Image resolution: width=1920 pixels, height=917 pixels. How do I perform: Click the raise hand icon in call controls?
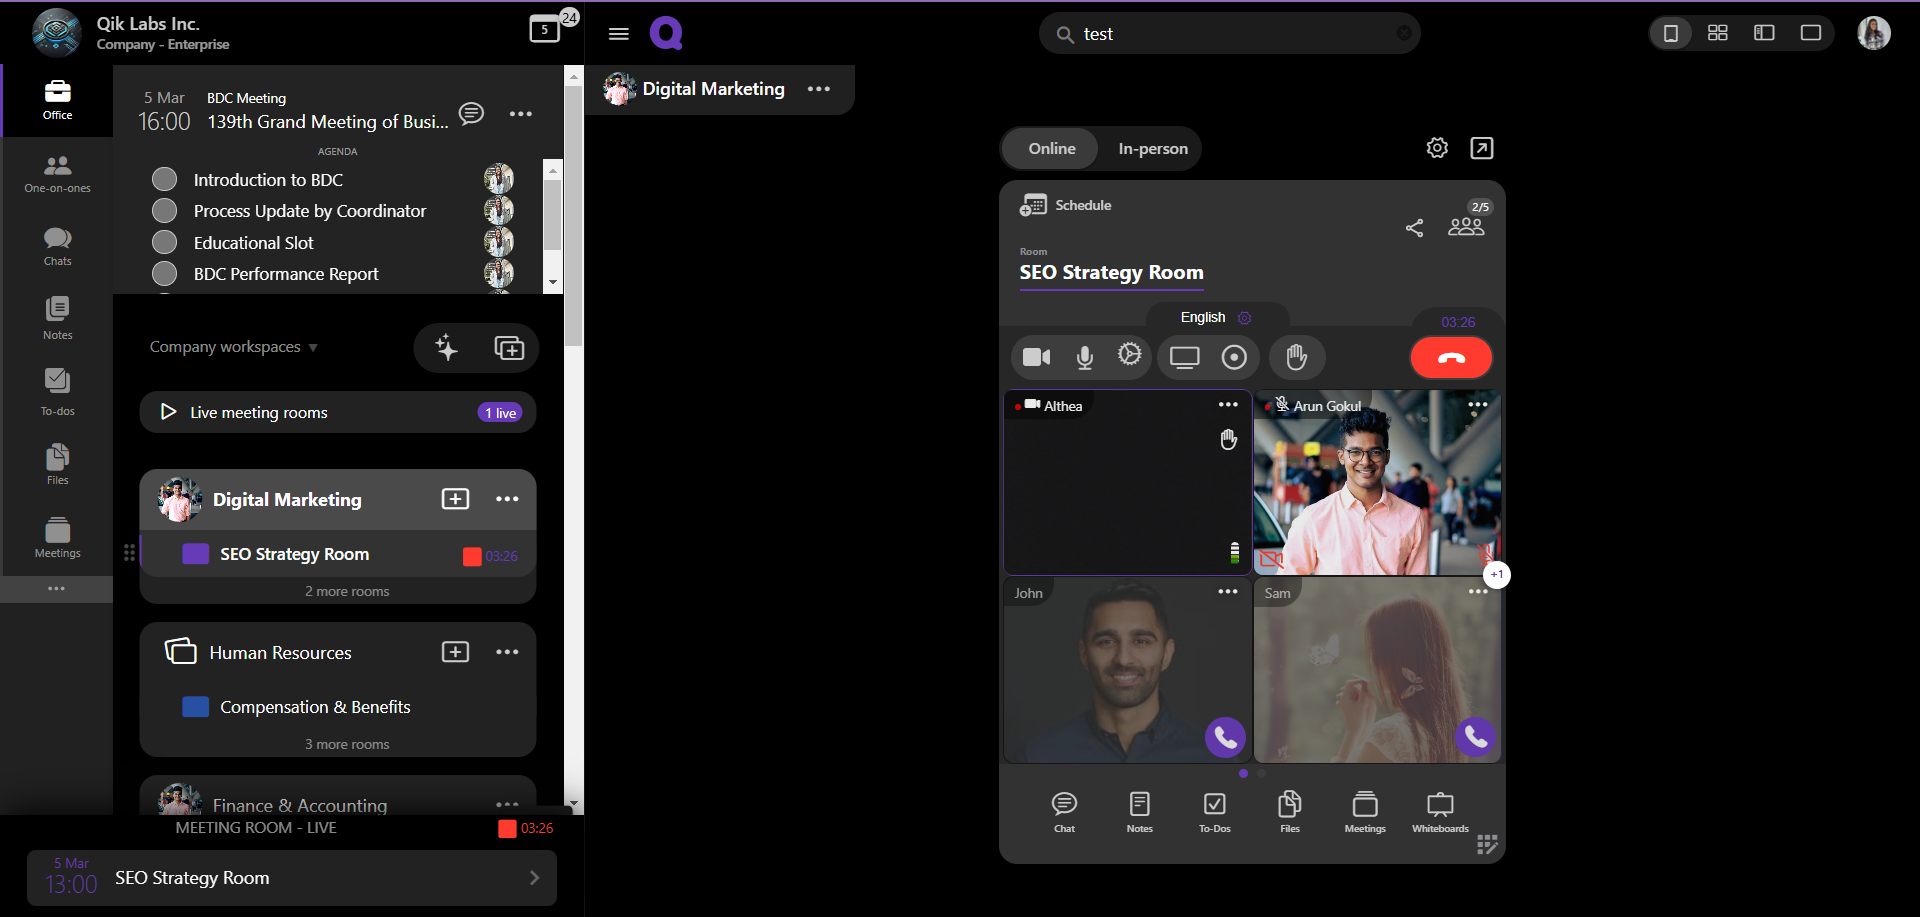pyautogui.click(x=1296, y=357)
